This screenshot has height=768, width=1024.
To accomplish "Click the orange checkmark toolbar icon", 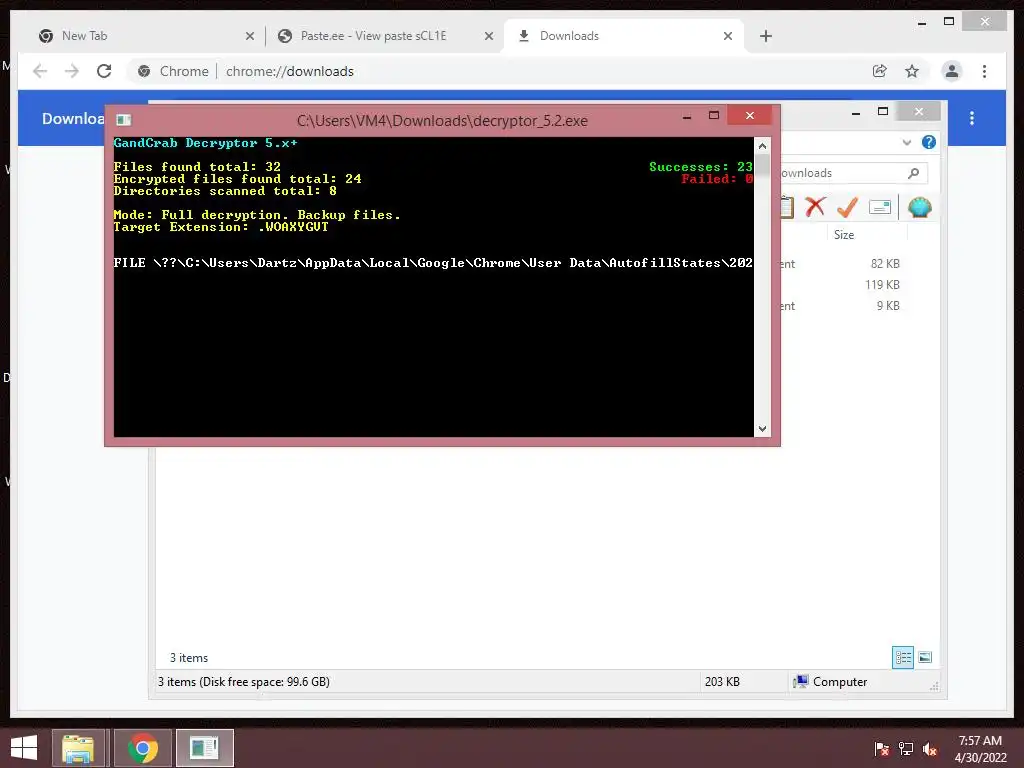I will pyautogui.click(x=847, y=208).
